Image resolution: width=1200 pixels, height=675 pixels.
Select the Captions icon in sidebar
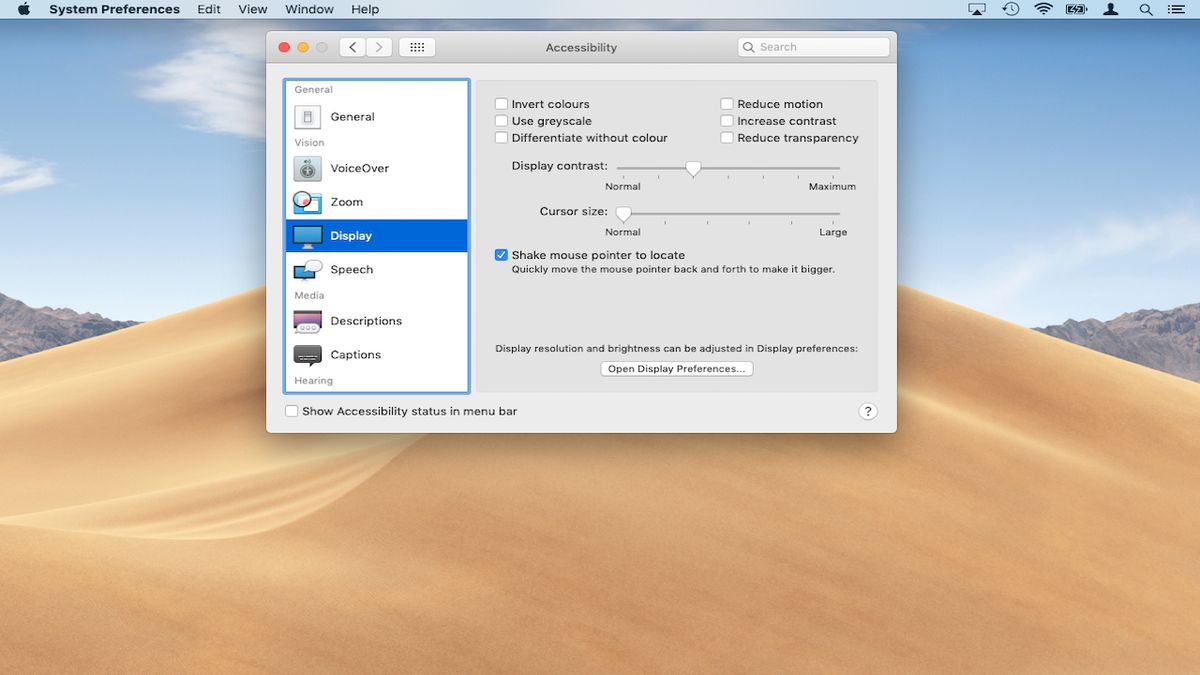pyautogui.click(x=307, y=354)
